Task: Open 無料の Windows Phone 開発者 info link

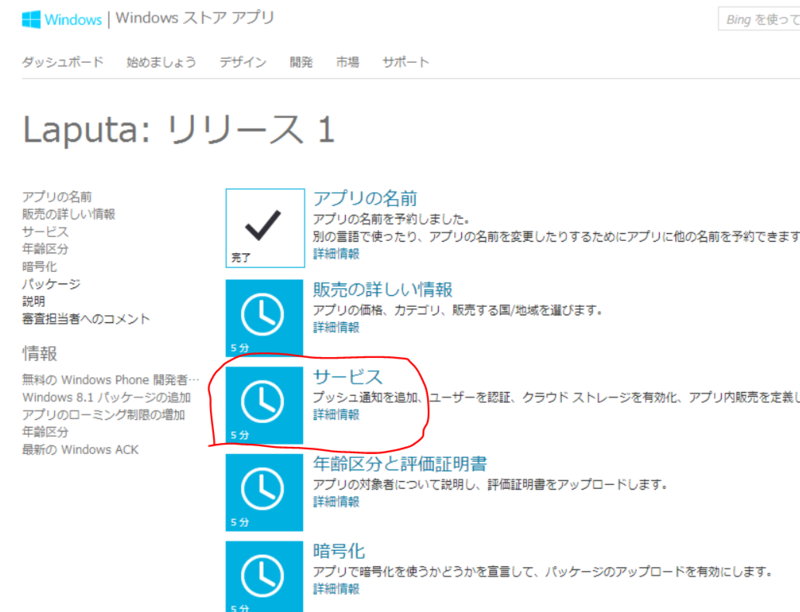Action: coord(110,380)
